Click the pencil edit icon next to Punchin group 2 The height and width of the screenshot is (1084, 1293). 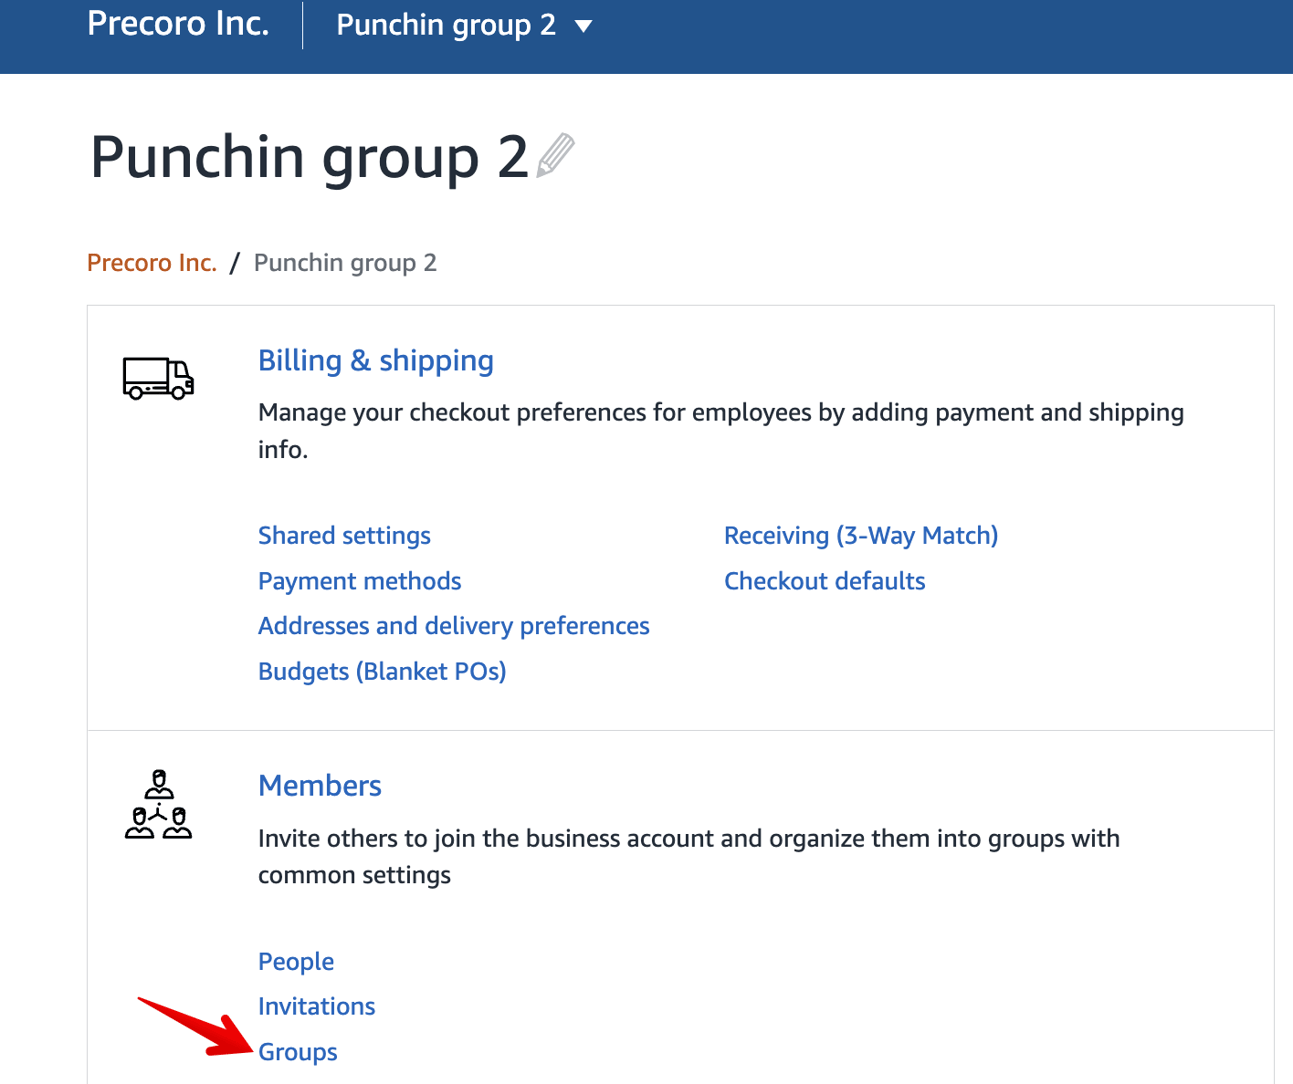(x=553, y=155)
